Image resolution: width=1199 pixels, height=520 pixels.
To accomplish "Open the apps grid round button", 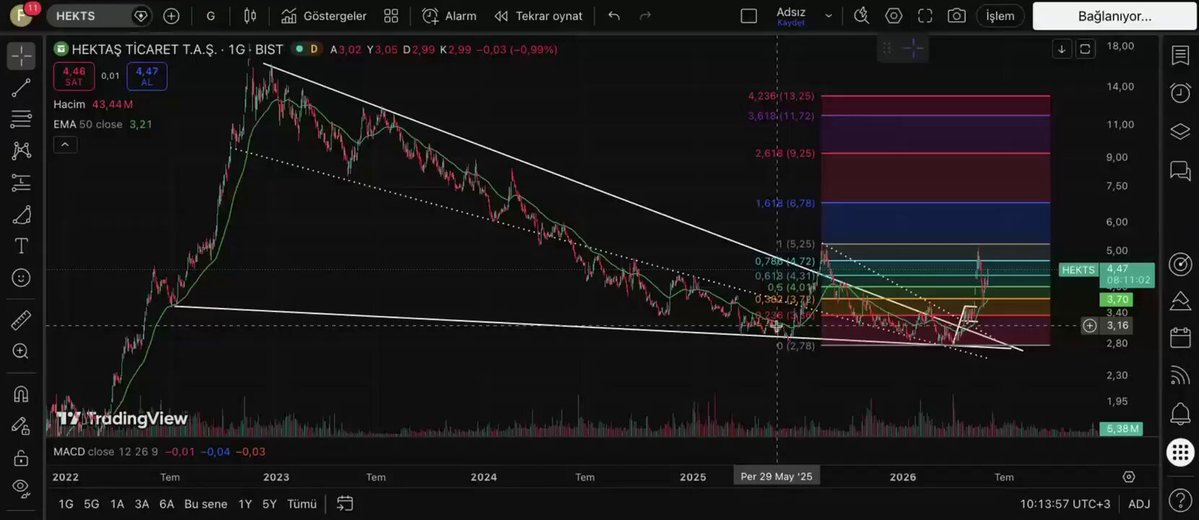I will (x=1180, y=452).
